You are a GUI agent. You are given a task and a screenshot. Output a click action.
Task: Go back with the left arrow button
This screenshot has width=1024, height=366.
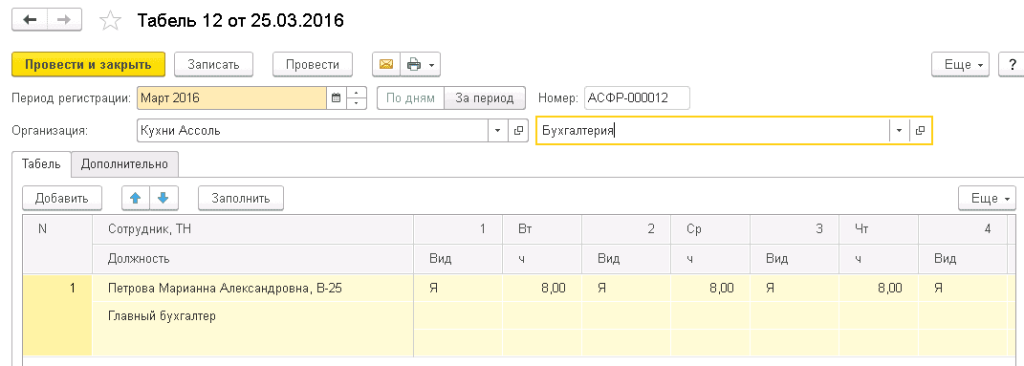(29, 20)
